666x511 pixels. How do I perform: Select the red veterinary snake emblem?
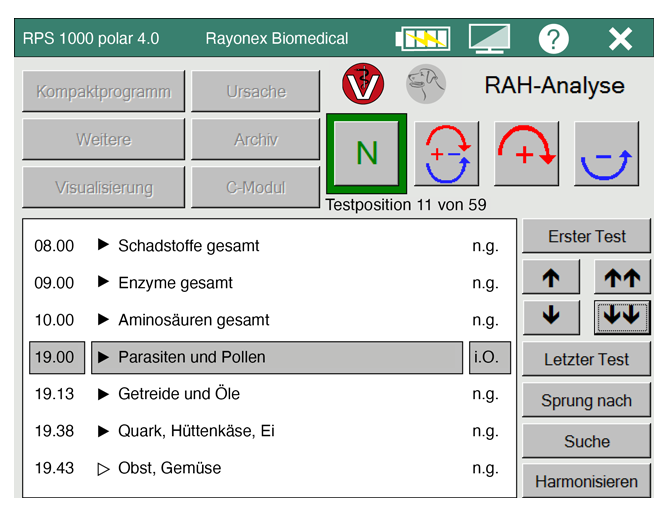click(x=363, y=84)
